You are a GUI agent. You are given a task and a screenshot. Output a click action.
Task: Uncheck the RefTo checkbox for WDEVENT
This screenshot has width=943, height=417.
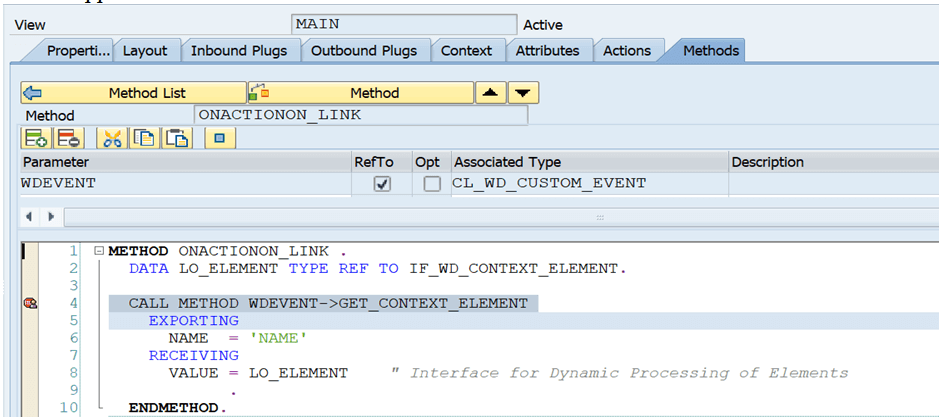coord(382,184)
